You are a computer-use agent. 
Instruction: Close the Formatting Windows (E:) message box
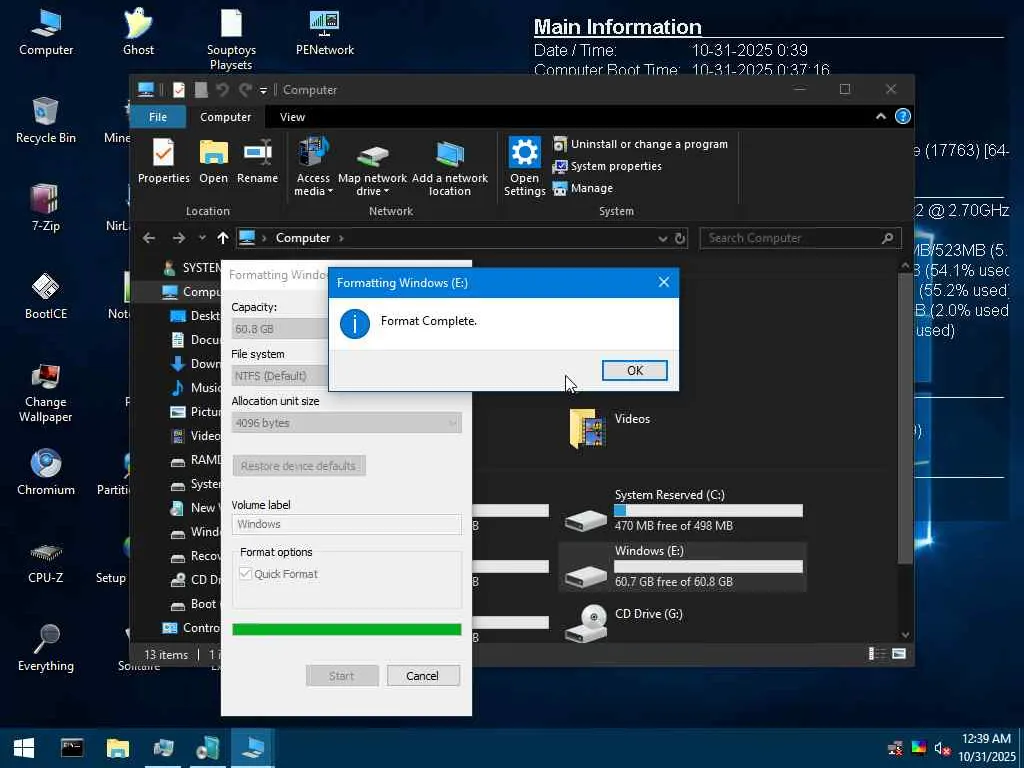(x=664, y=282)
